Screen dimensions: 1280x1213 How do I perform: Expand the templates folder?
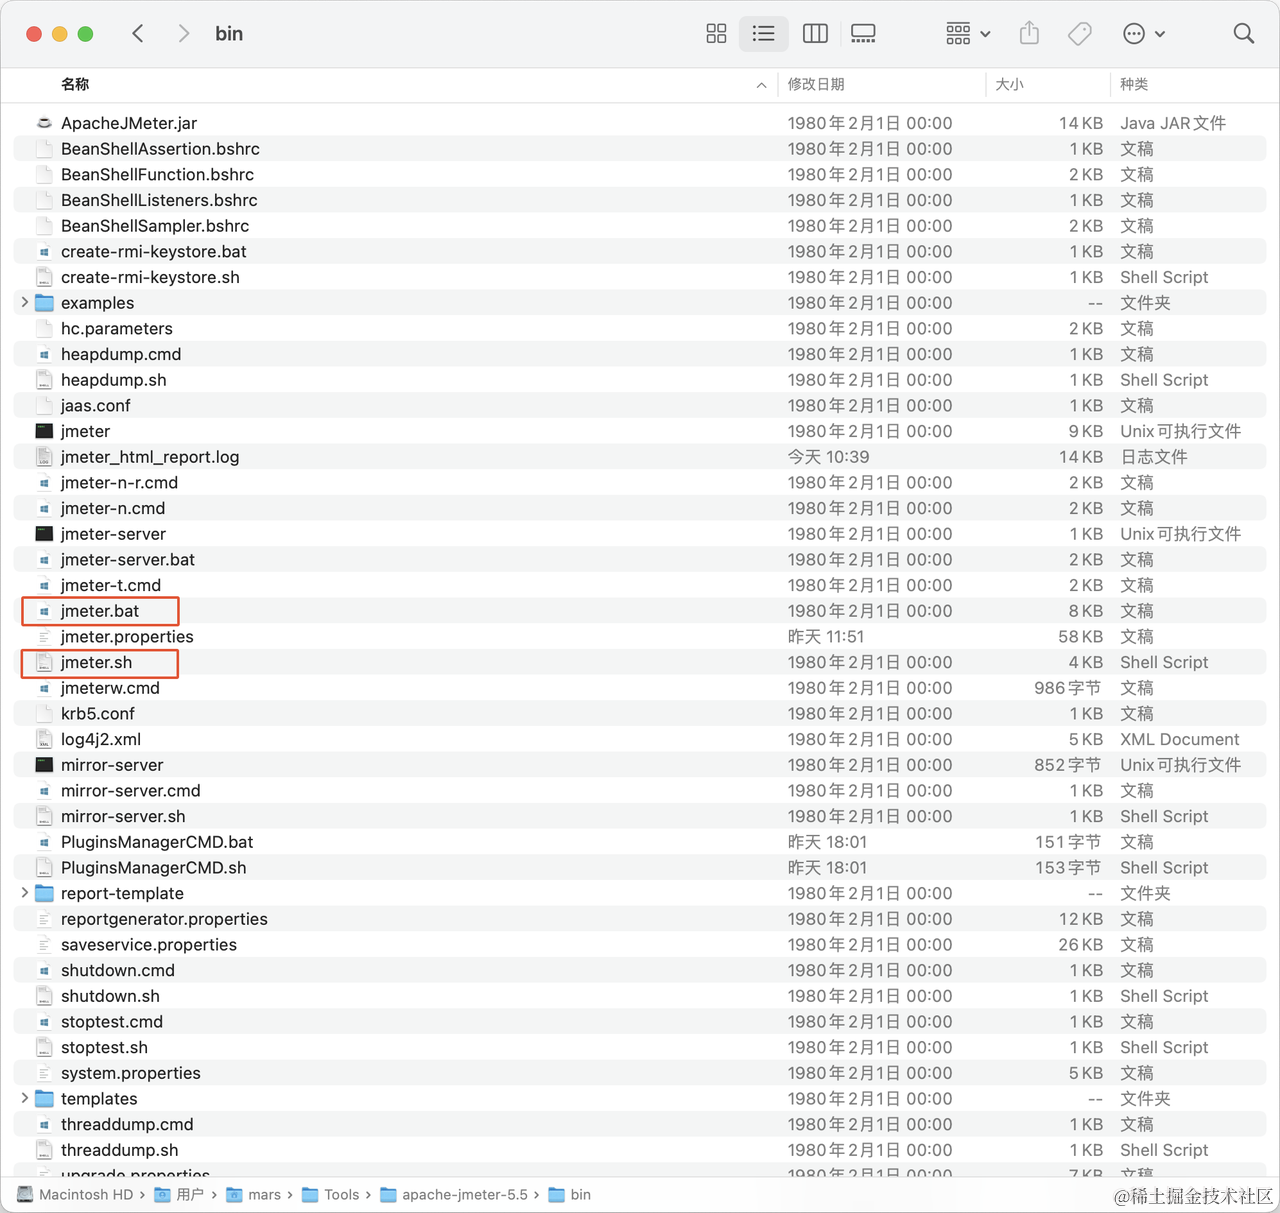pos(24,1098)
